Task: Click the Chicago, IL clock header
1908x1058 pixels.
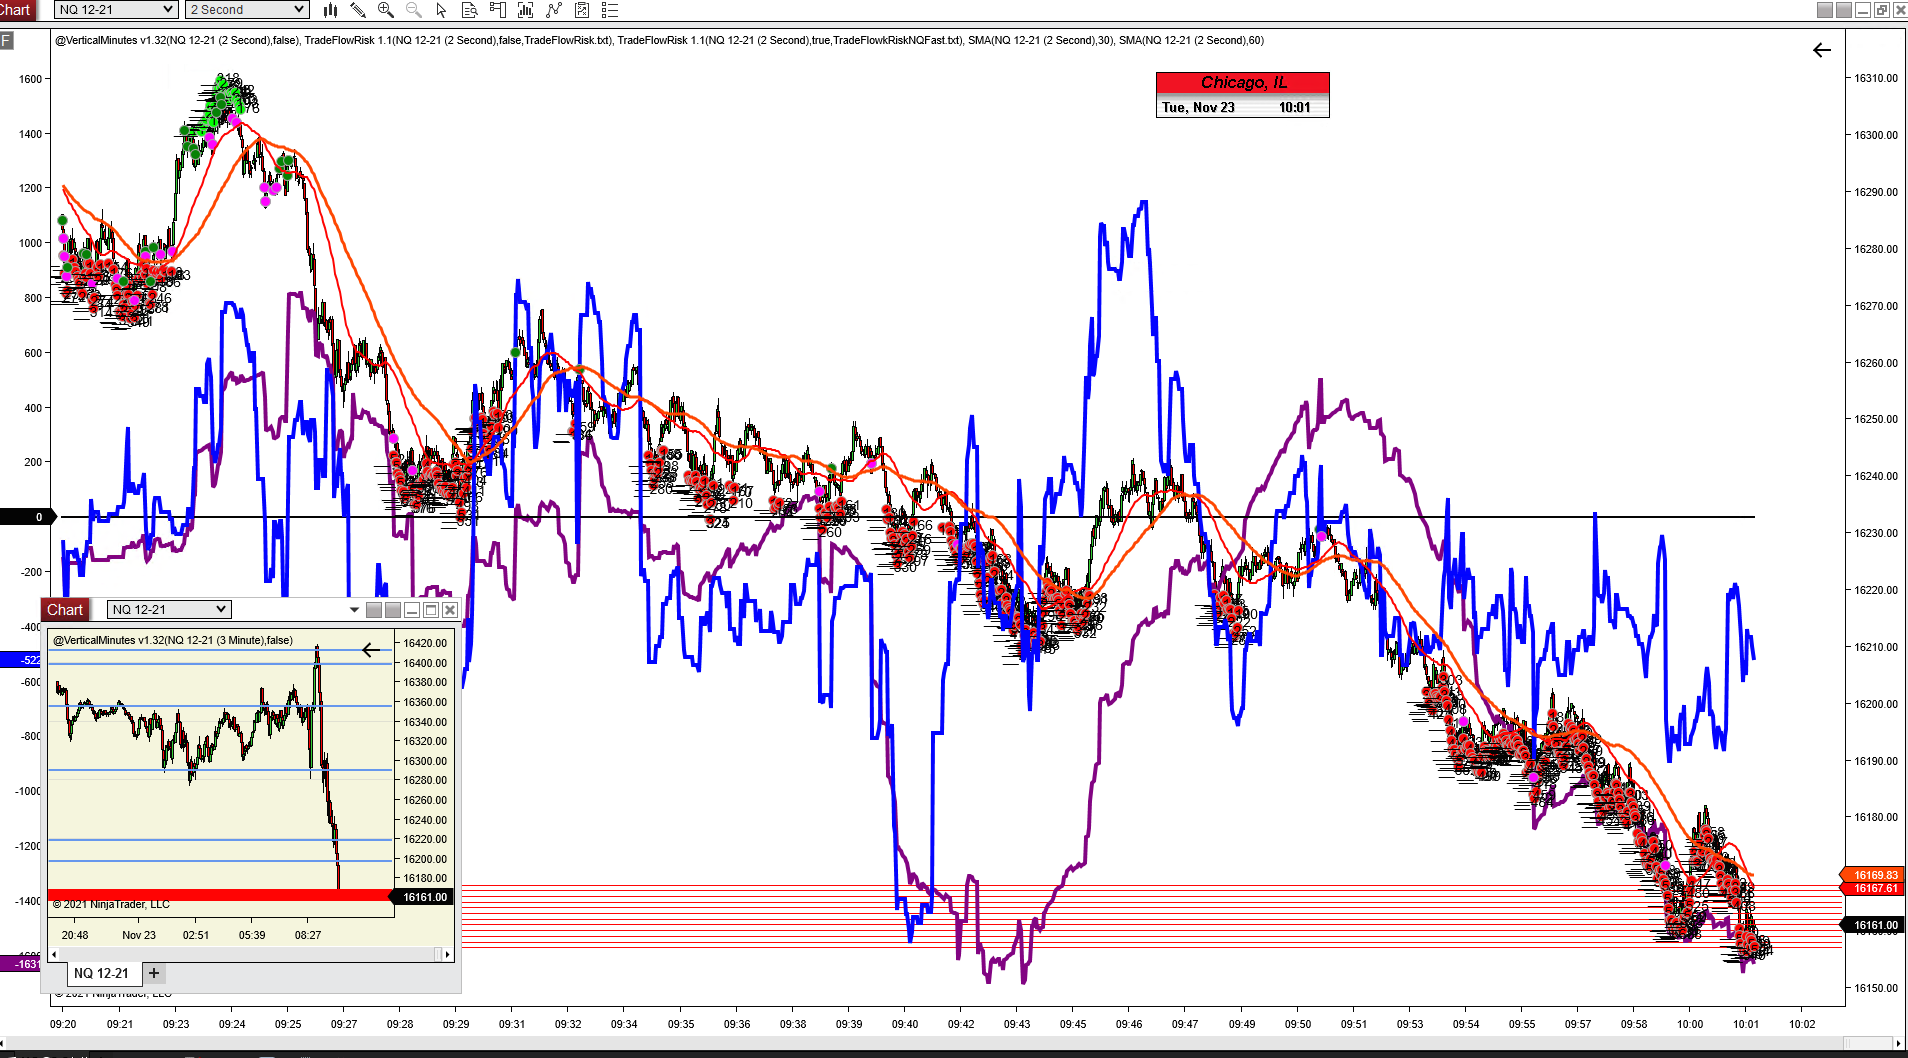Action: (1243, 83)
